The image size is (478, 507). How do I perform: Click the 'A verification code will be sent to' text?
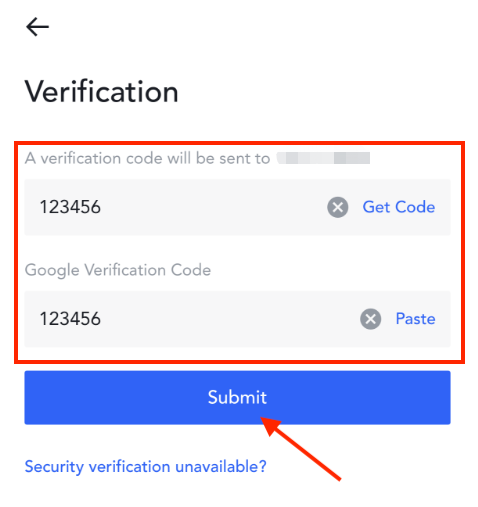coord(147,158)
